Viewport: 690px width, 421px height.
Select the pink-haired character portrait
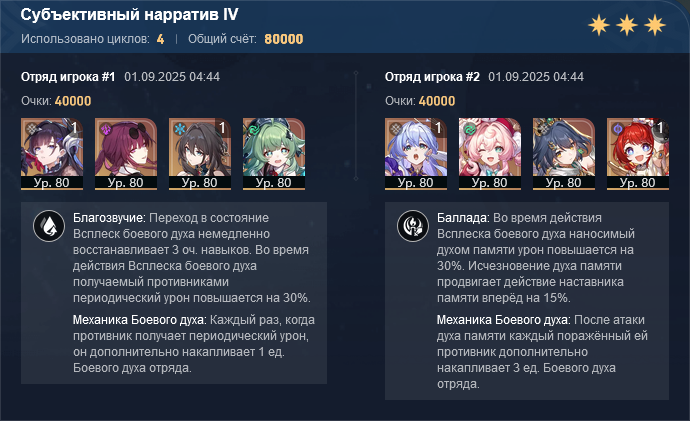490,154
